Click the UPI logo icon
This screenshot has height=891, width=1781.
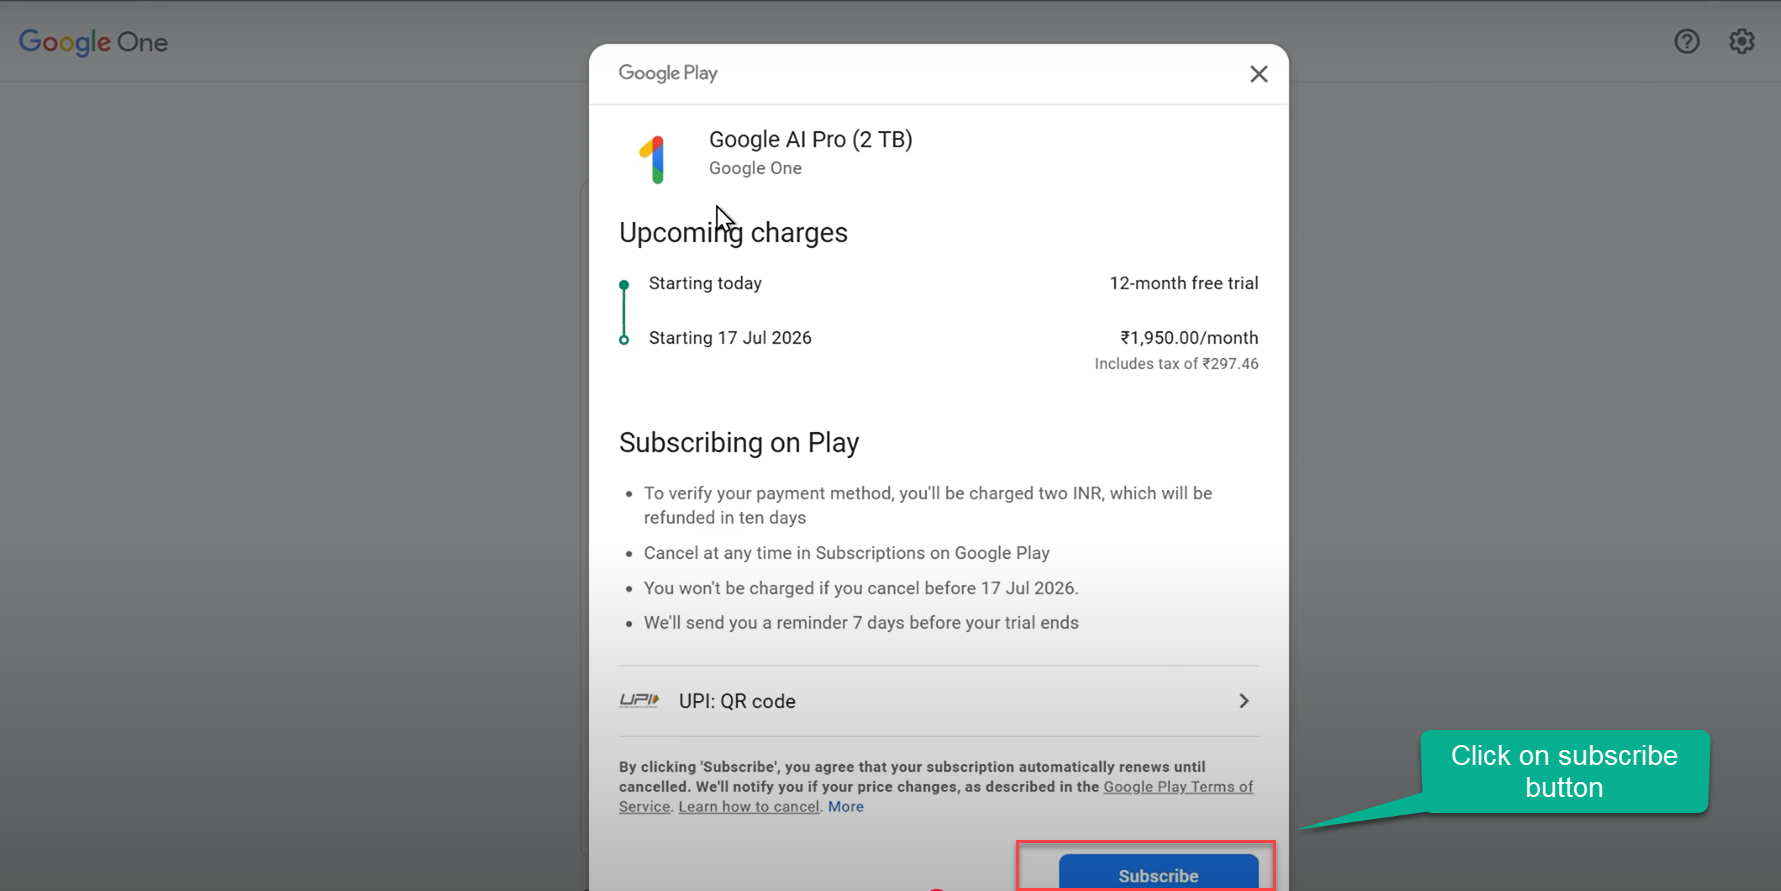(639, 700)
